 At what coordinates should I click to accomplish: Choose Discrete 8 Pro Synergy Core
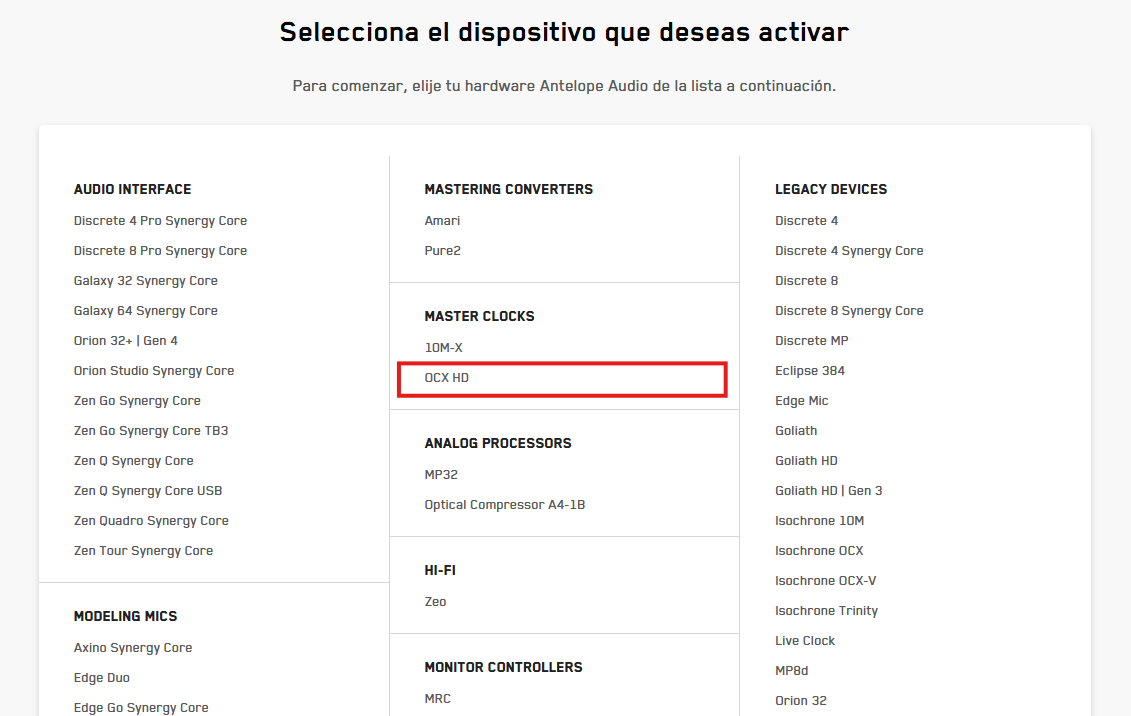[x=160, y=251]
